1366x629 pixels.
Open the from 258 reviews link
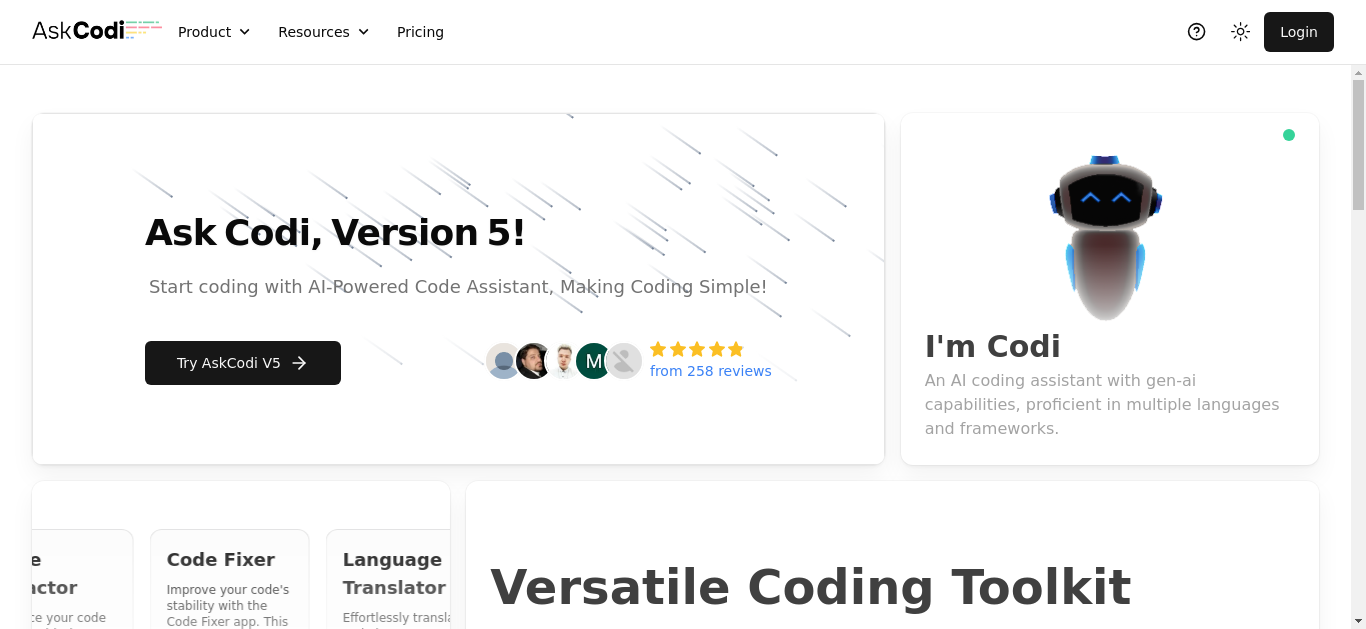[x=710, y=371]
